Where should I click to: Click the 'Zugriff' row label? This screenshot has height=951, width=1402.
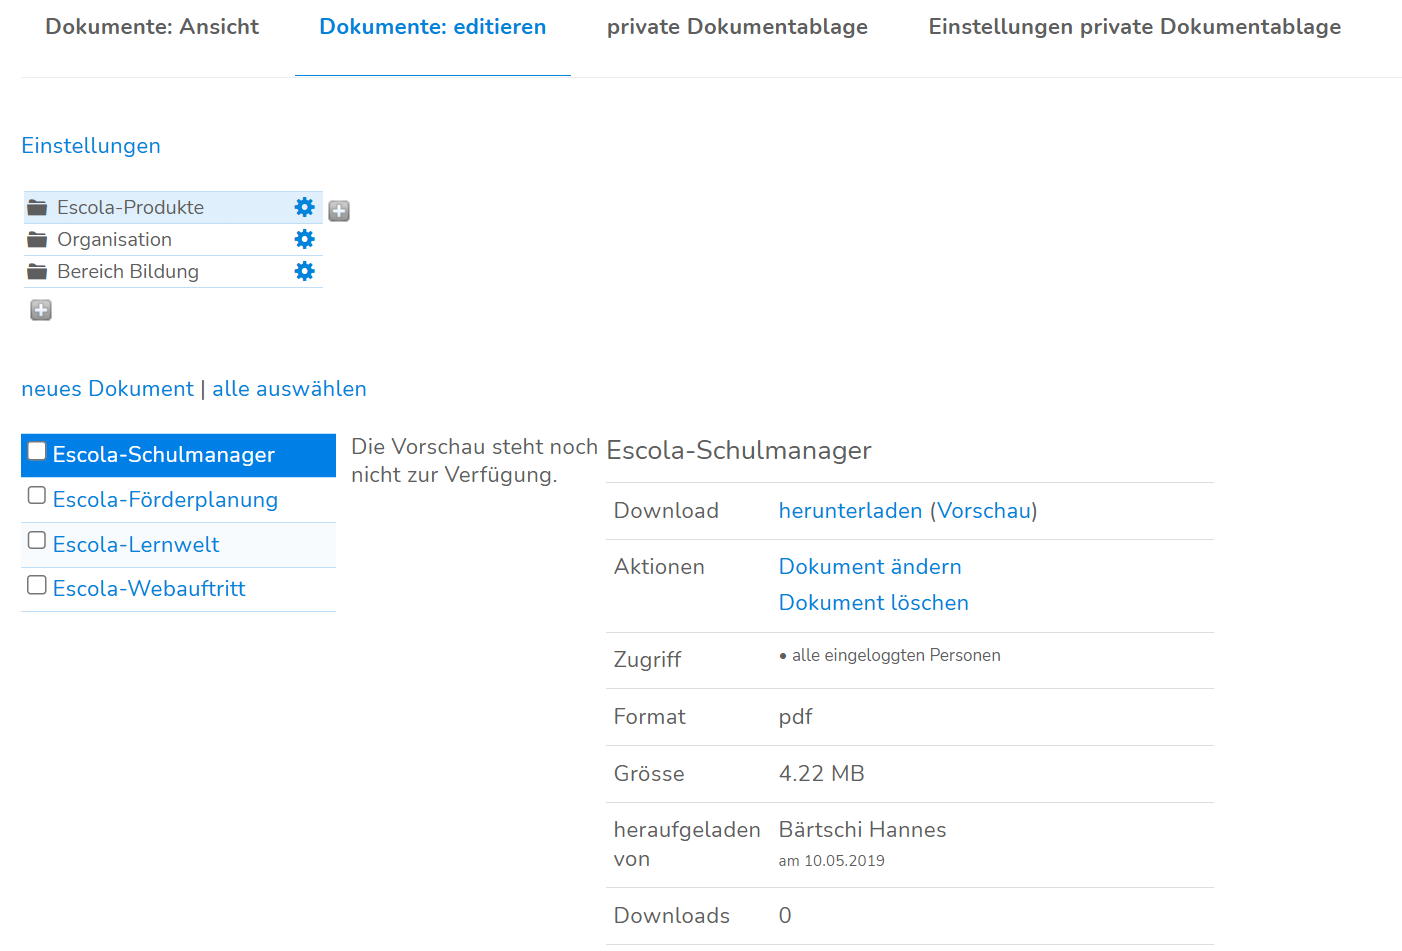coord(647,660)
